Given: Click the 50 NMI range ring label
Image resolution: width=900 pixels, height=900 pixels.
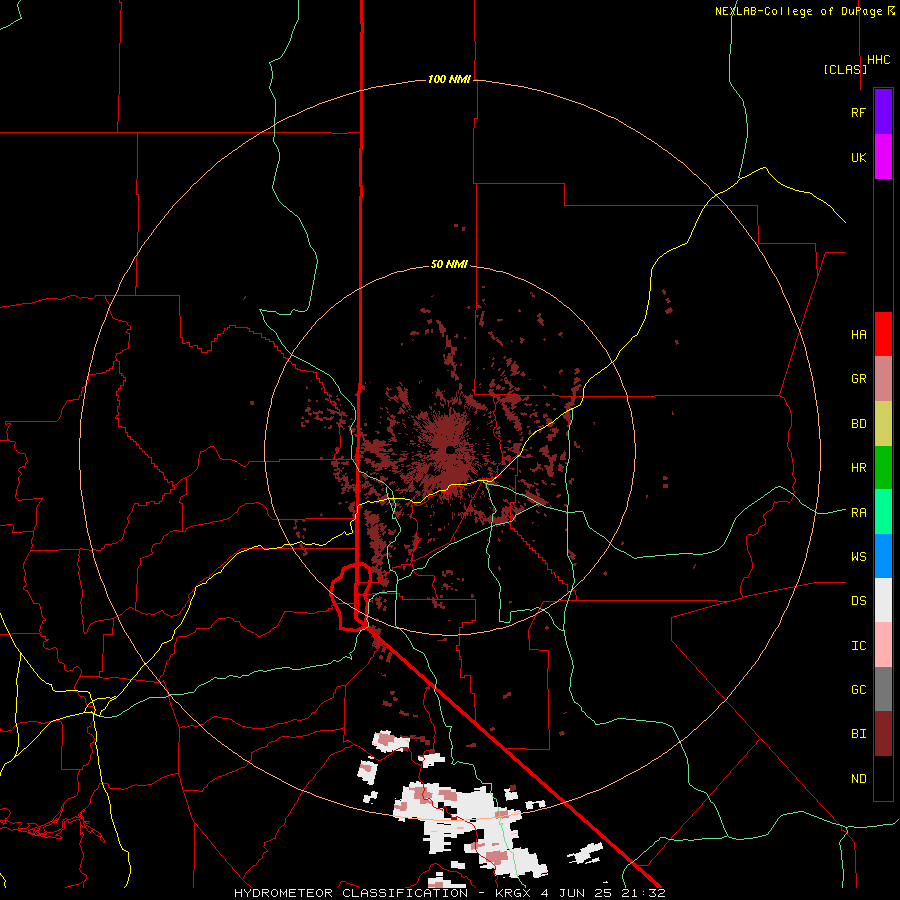Looking at the screenshot, I should [449, 264].
